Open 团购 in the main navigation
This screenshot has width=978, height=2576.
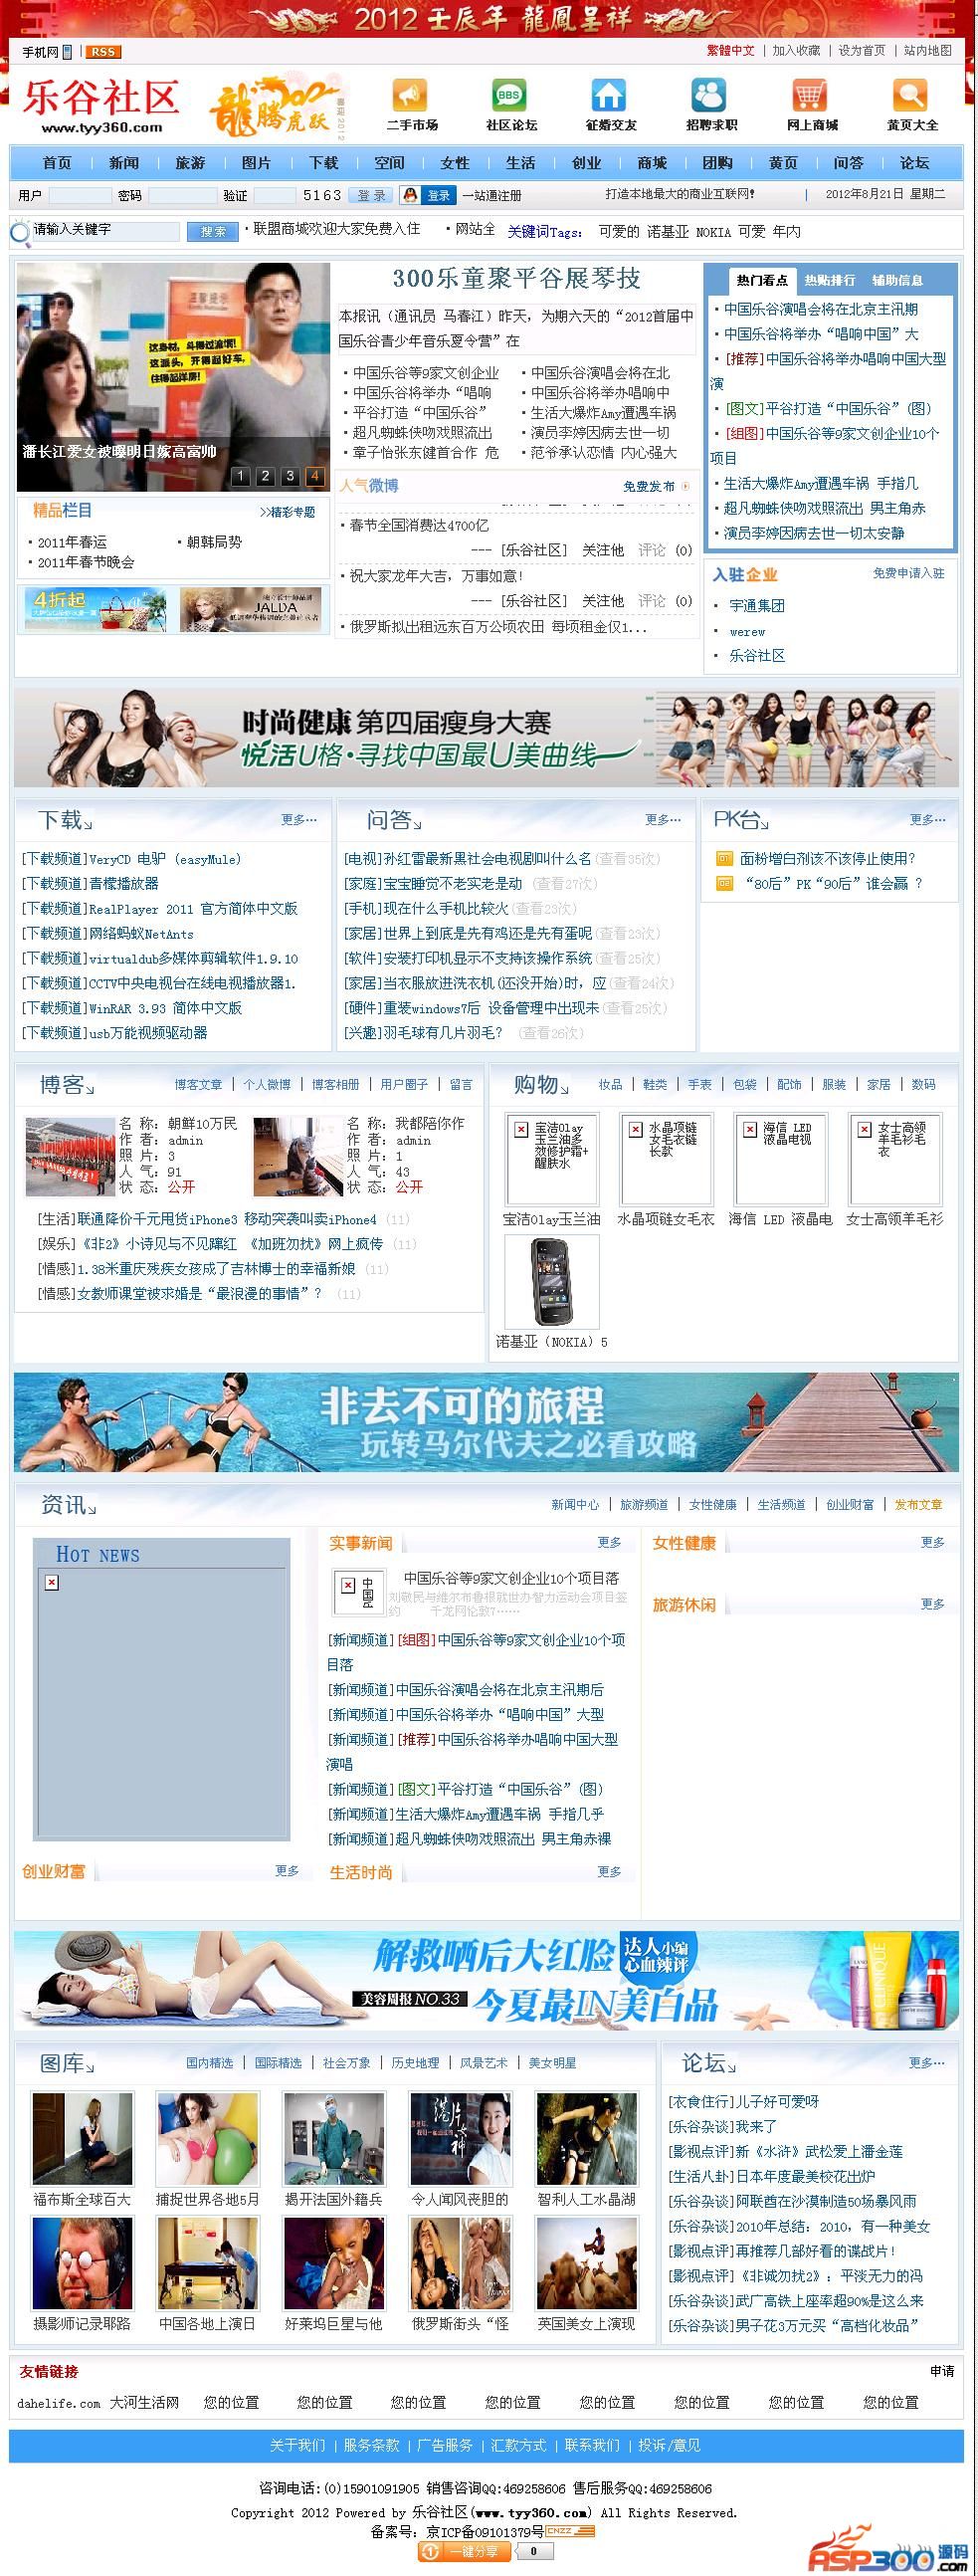pos(717,163)
